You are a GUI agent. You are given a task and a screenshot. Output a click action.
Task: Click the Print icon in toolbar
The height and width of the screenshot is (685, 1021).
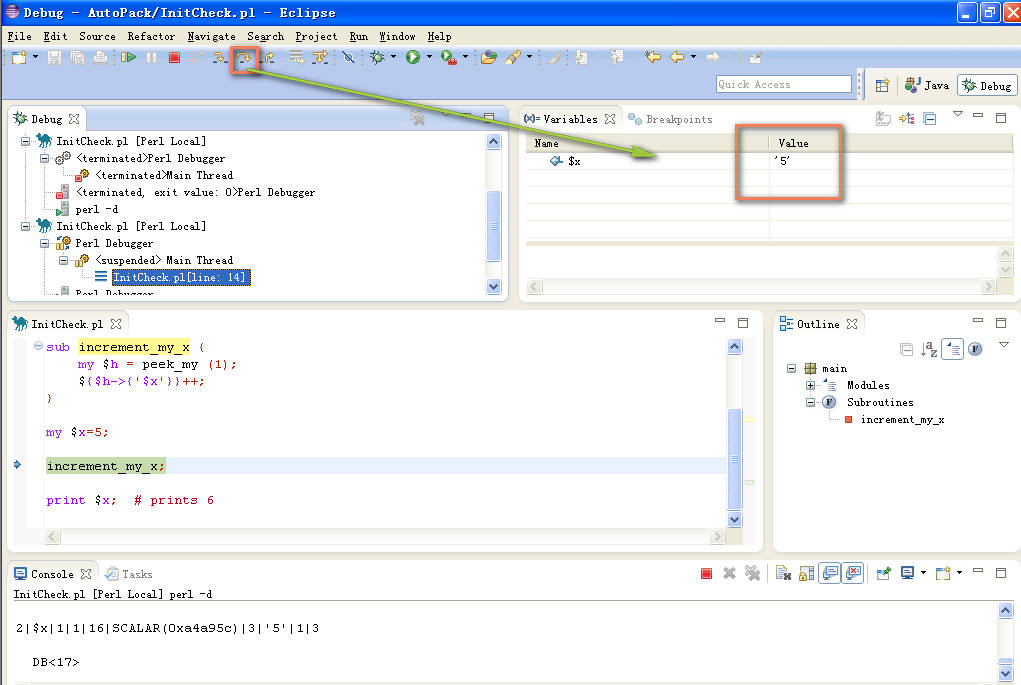(x=100, y=57)
